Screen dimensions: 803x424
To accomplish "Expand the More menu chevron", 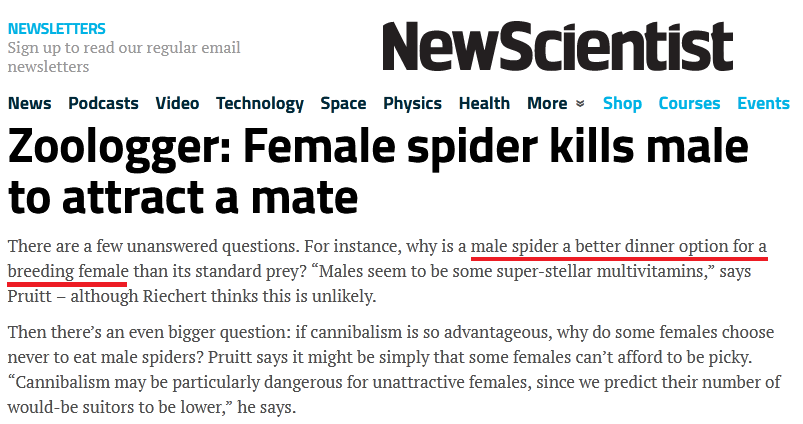I will coord(579,104).
